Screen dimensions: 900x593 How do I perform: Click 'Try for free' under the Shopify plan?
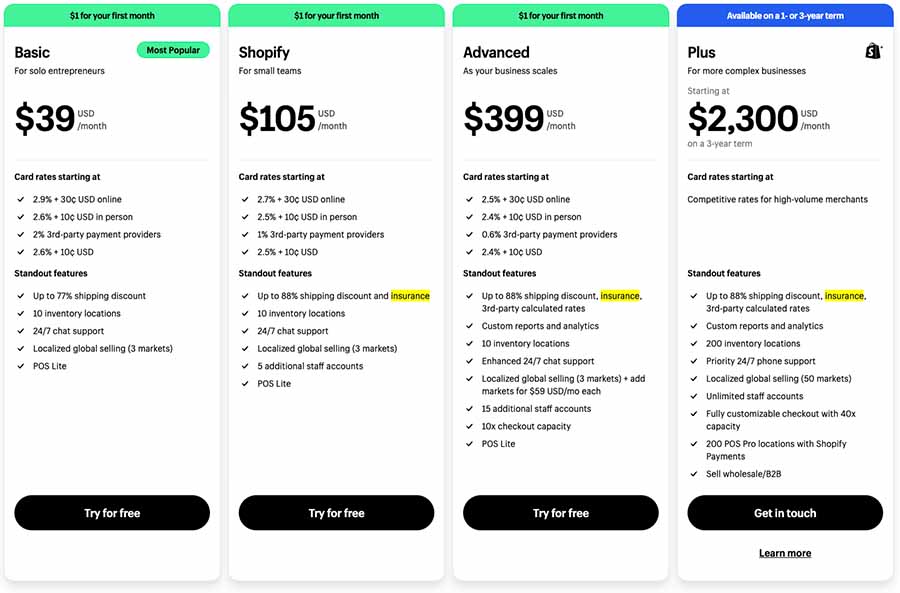336,512
